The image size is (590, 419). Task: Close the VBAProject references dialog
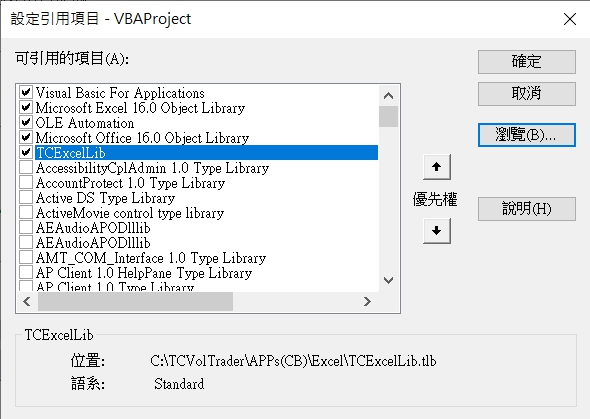pos(570,19)
